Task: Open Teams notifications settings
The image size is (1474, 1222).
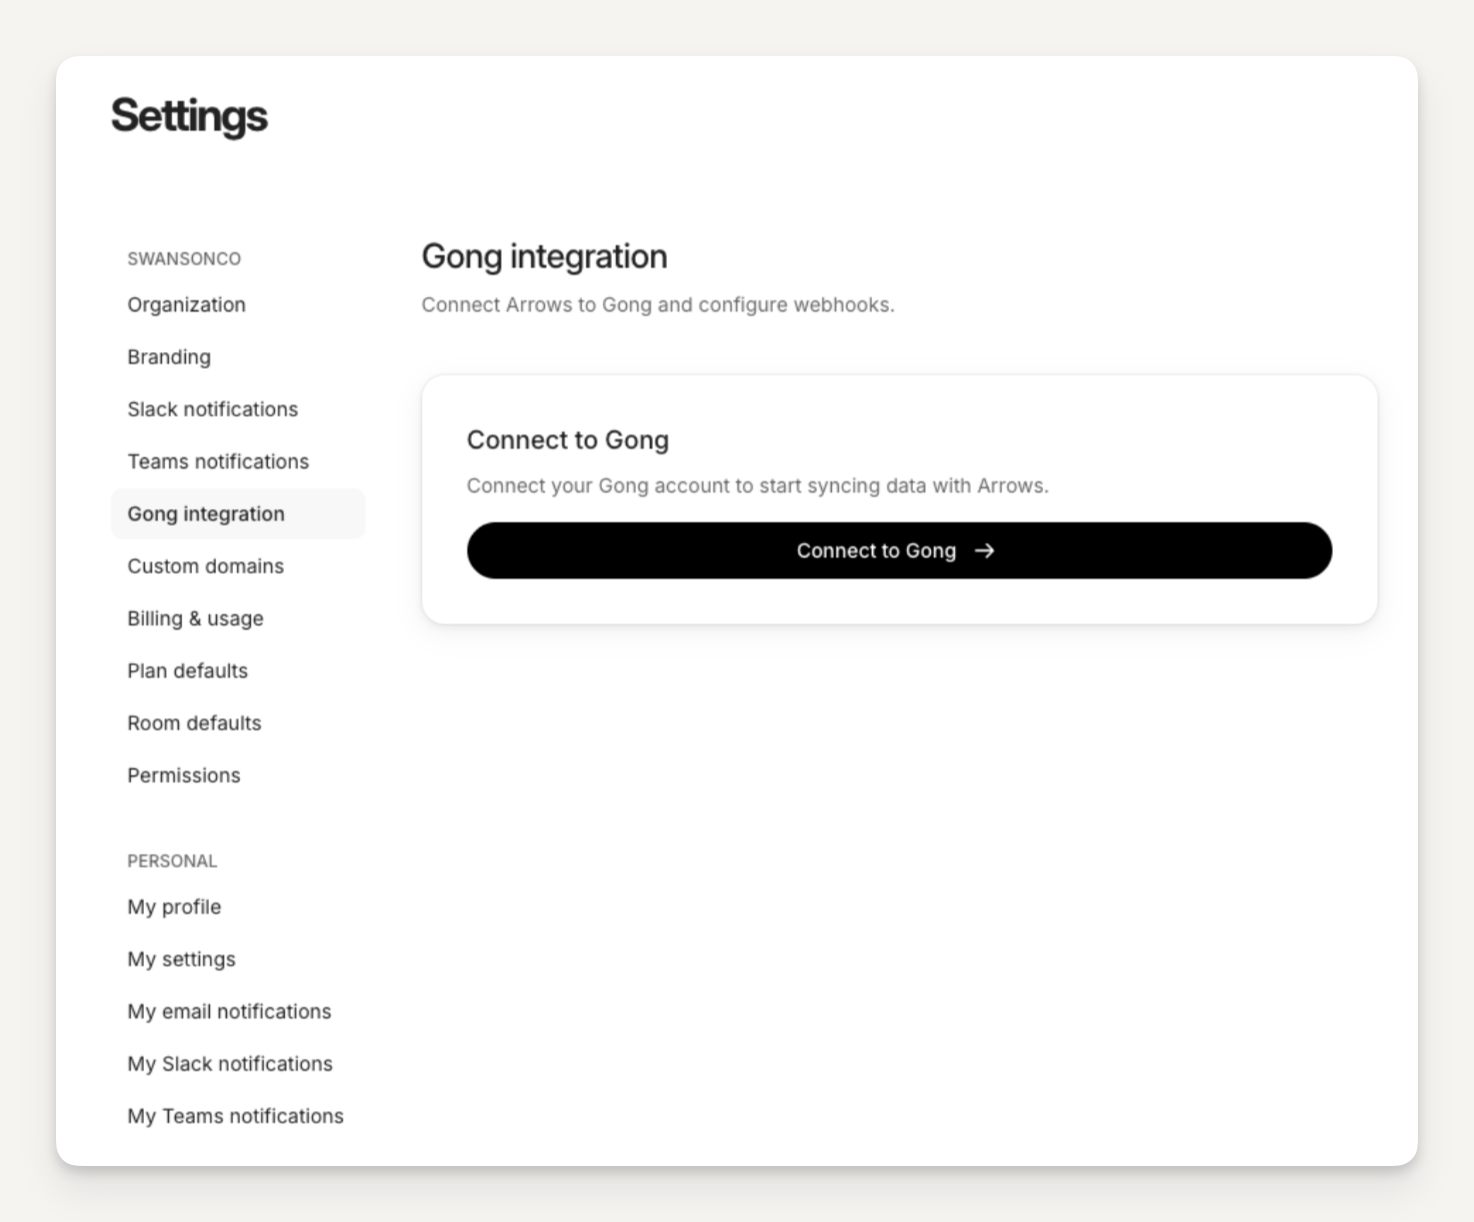Action: click(218, 462)
